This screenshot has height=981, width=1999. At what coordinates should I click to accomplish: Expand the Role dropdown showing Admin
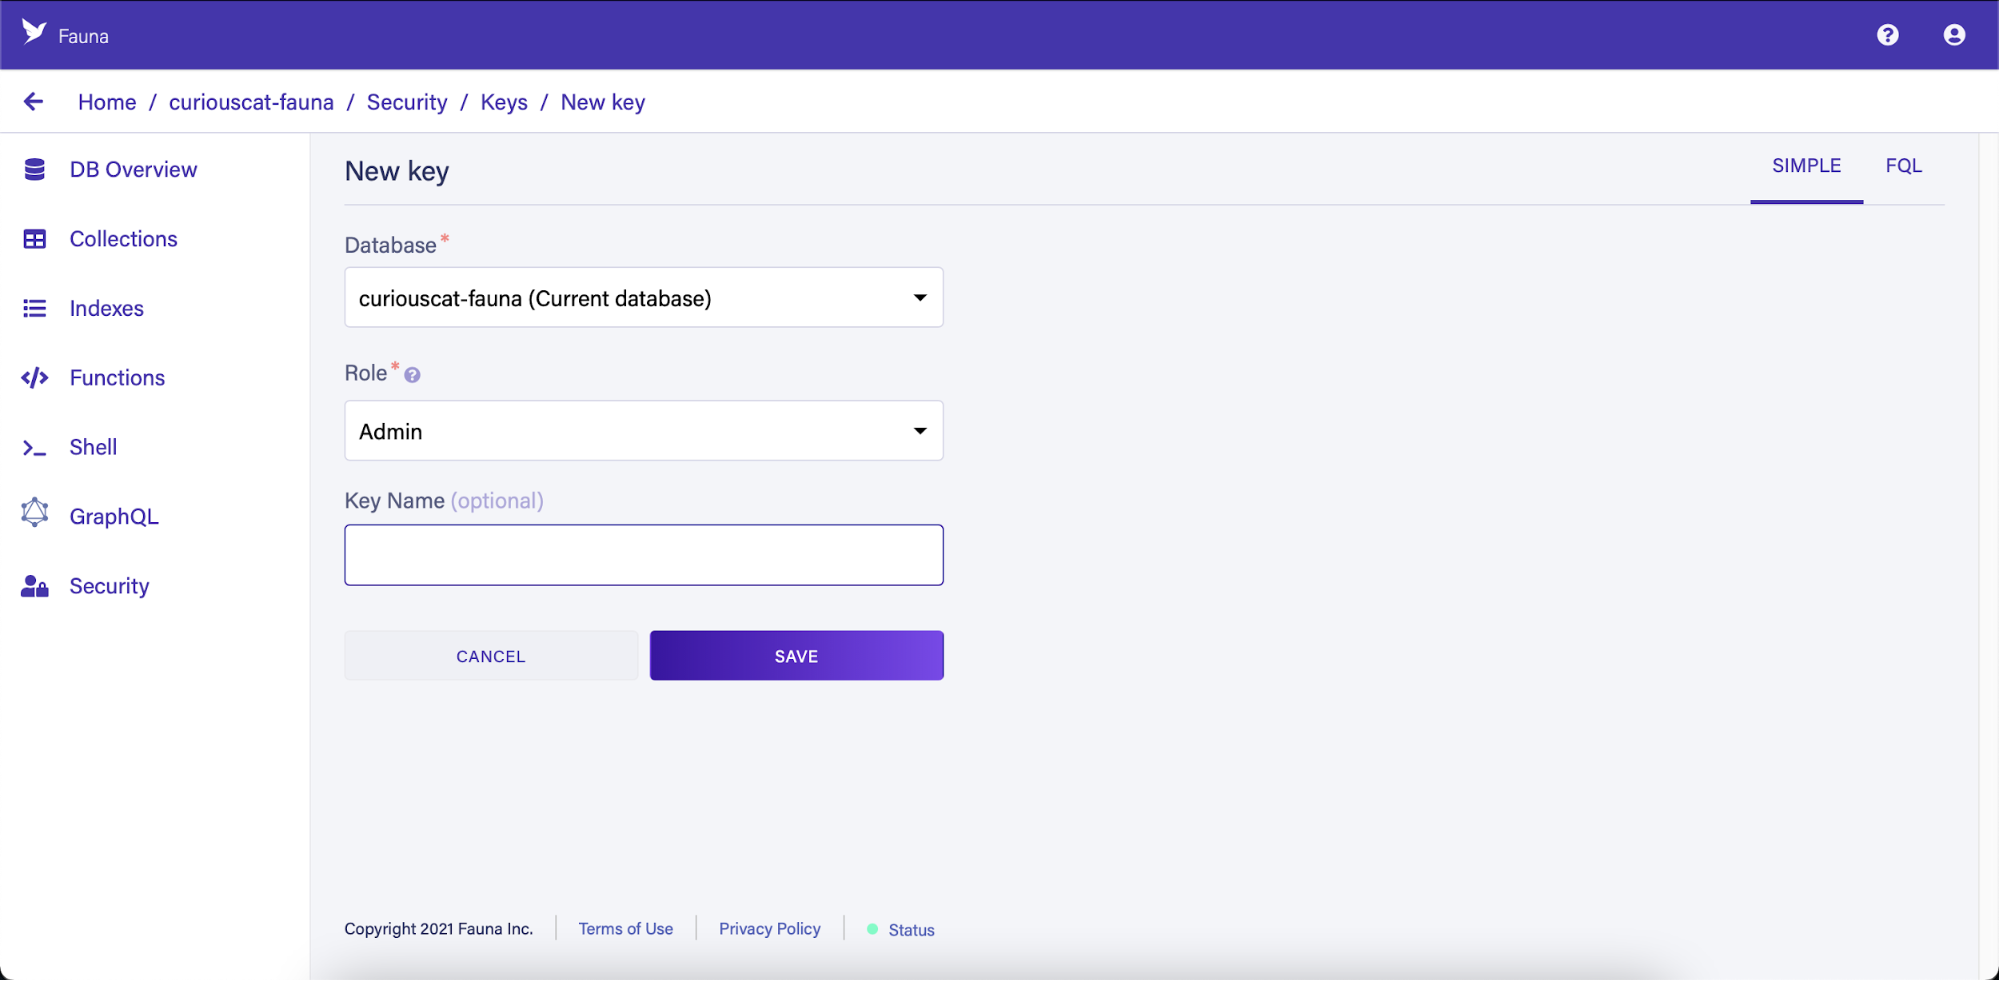(x=643, y=430)
